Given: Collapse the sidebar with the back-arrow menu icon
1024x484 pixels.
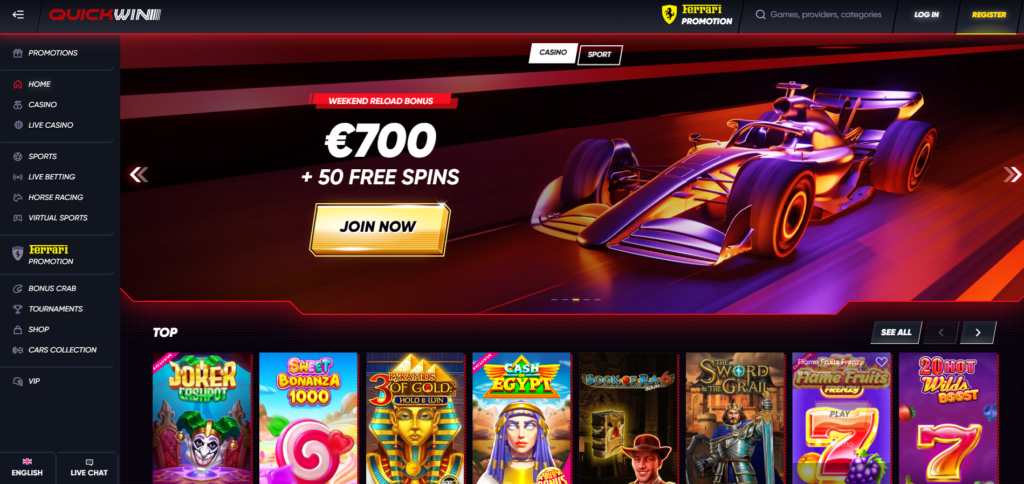Looking at the screenshot, I should tap(18, 14).
